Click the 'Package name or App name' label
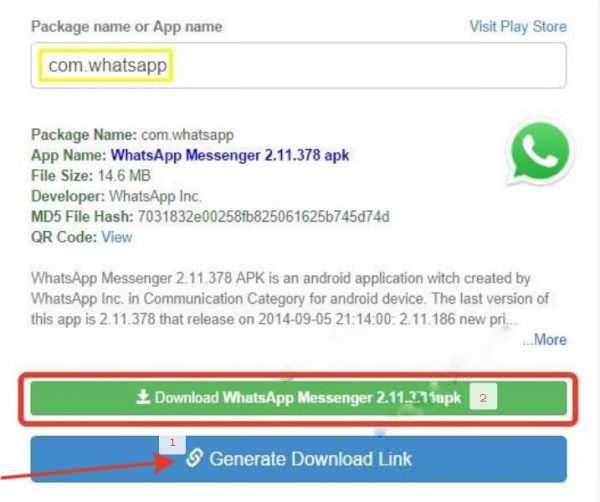This screenshot has width=600, height=502. (x=127, y=27)
